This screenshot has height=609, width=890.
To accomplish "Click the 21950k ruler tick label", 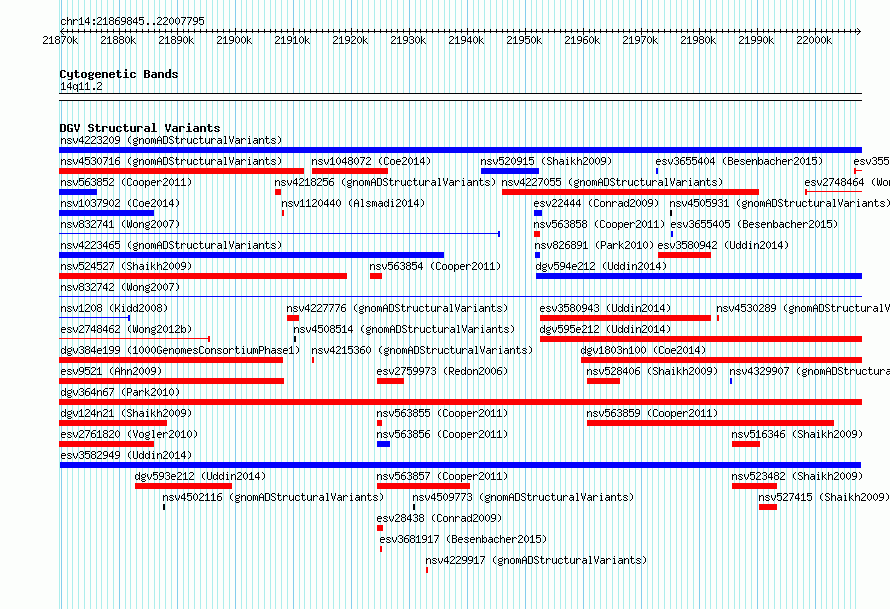I will 524,40.
